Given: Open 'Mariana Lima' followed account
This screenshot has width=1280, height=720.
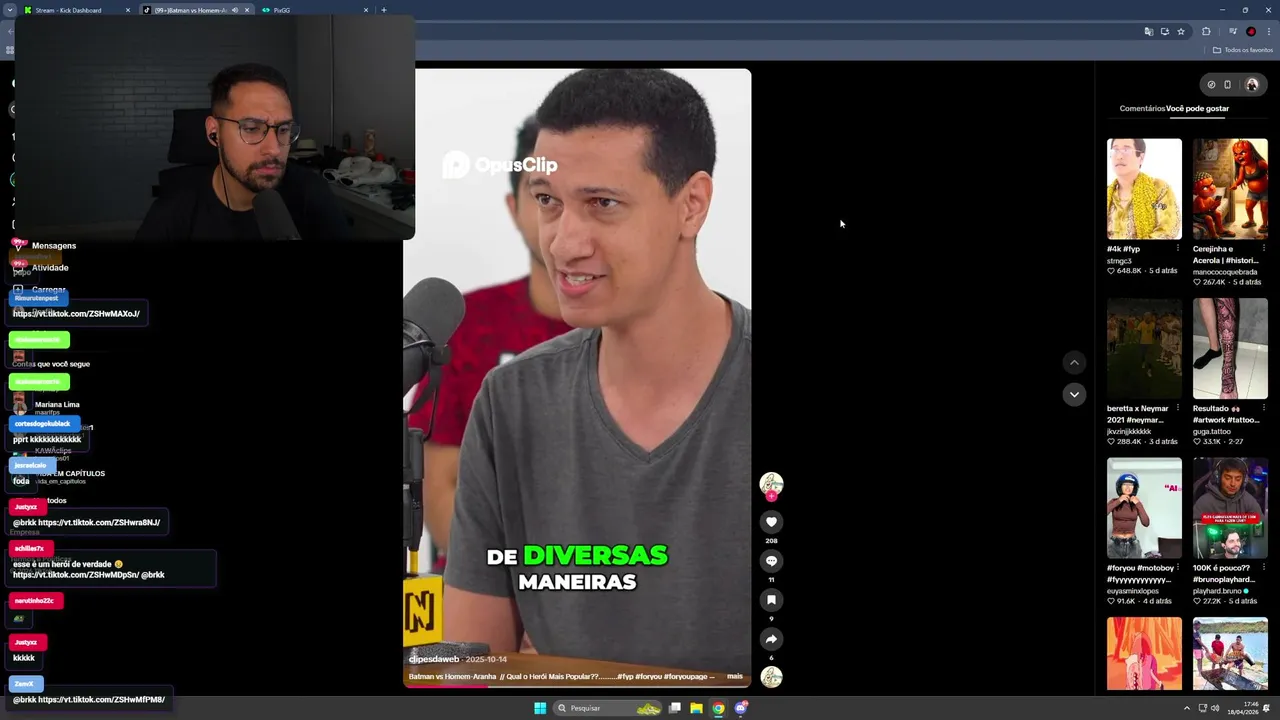Looking at the screenshot, I should (57, 405).
